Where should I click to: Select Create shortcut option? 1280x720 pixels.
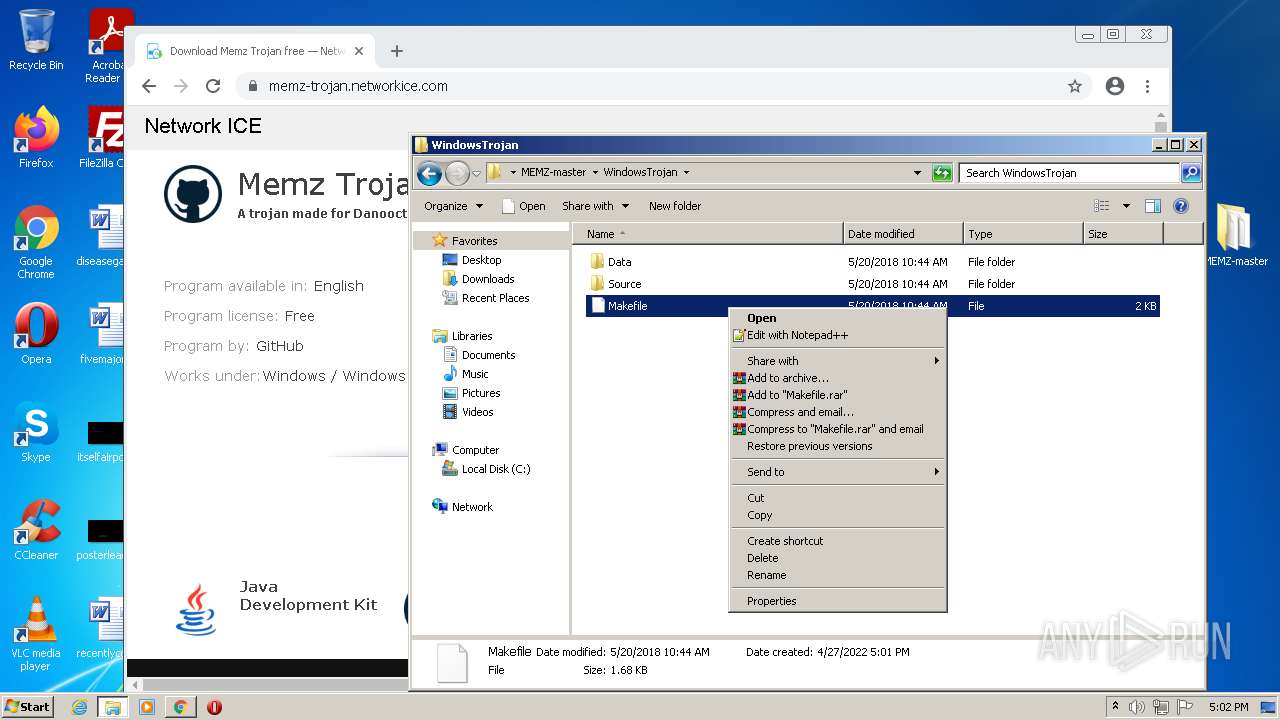pos(838,541)
